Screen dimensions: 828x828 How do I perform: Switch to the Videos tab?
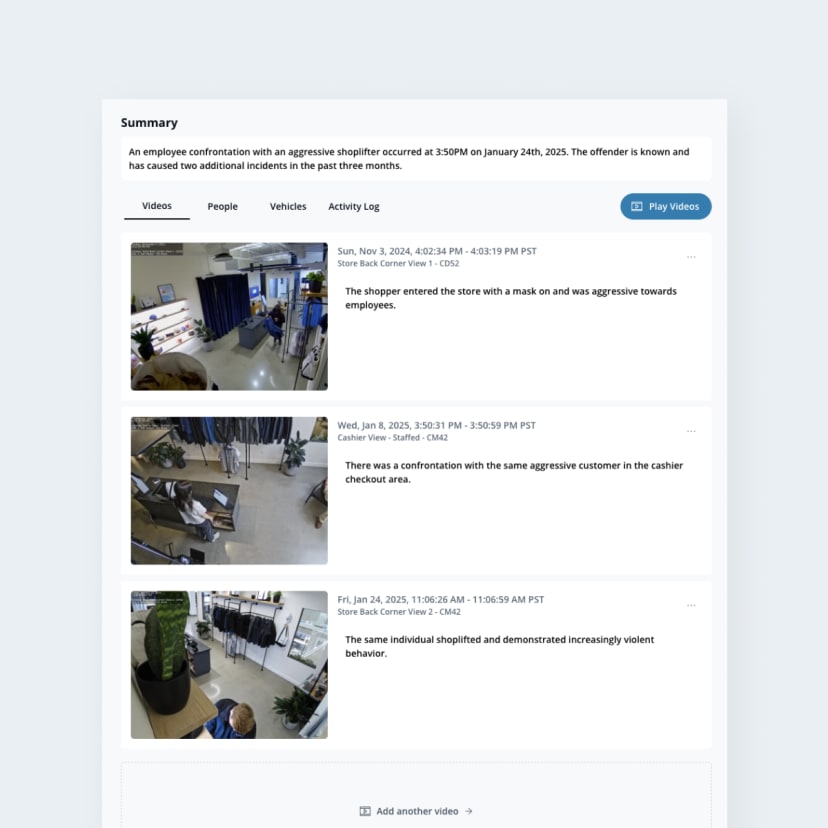157,206
